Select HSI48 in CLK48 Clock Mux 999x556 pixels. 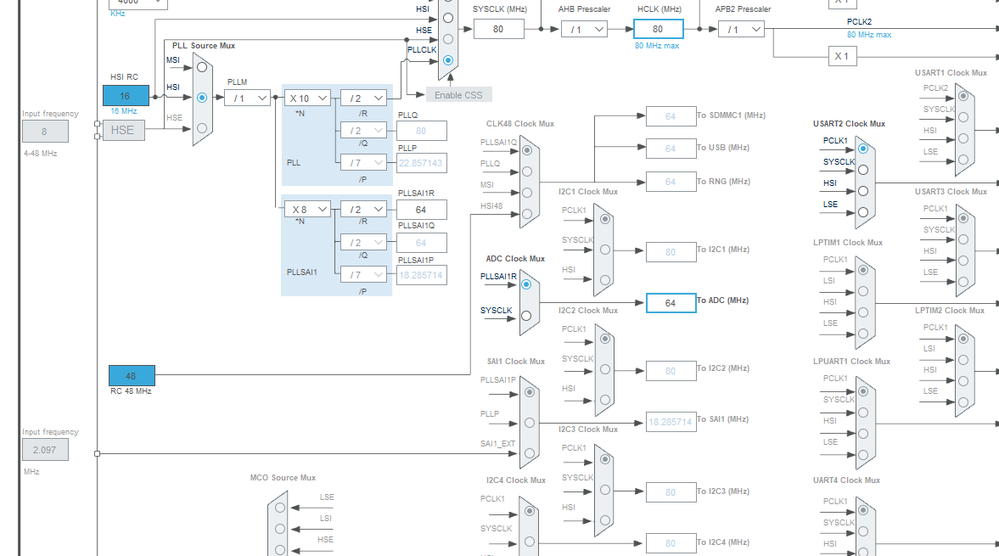click(x=527, y=214)
